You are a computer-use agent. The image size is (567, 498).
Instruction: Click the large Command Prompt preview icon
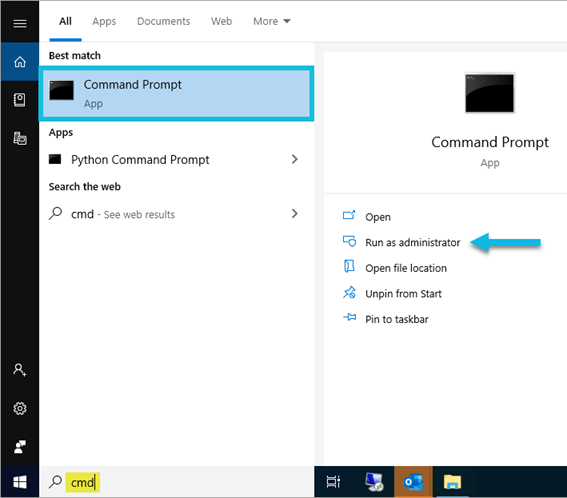coord(490,93)
